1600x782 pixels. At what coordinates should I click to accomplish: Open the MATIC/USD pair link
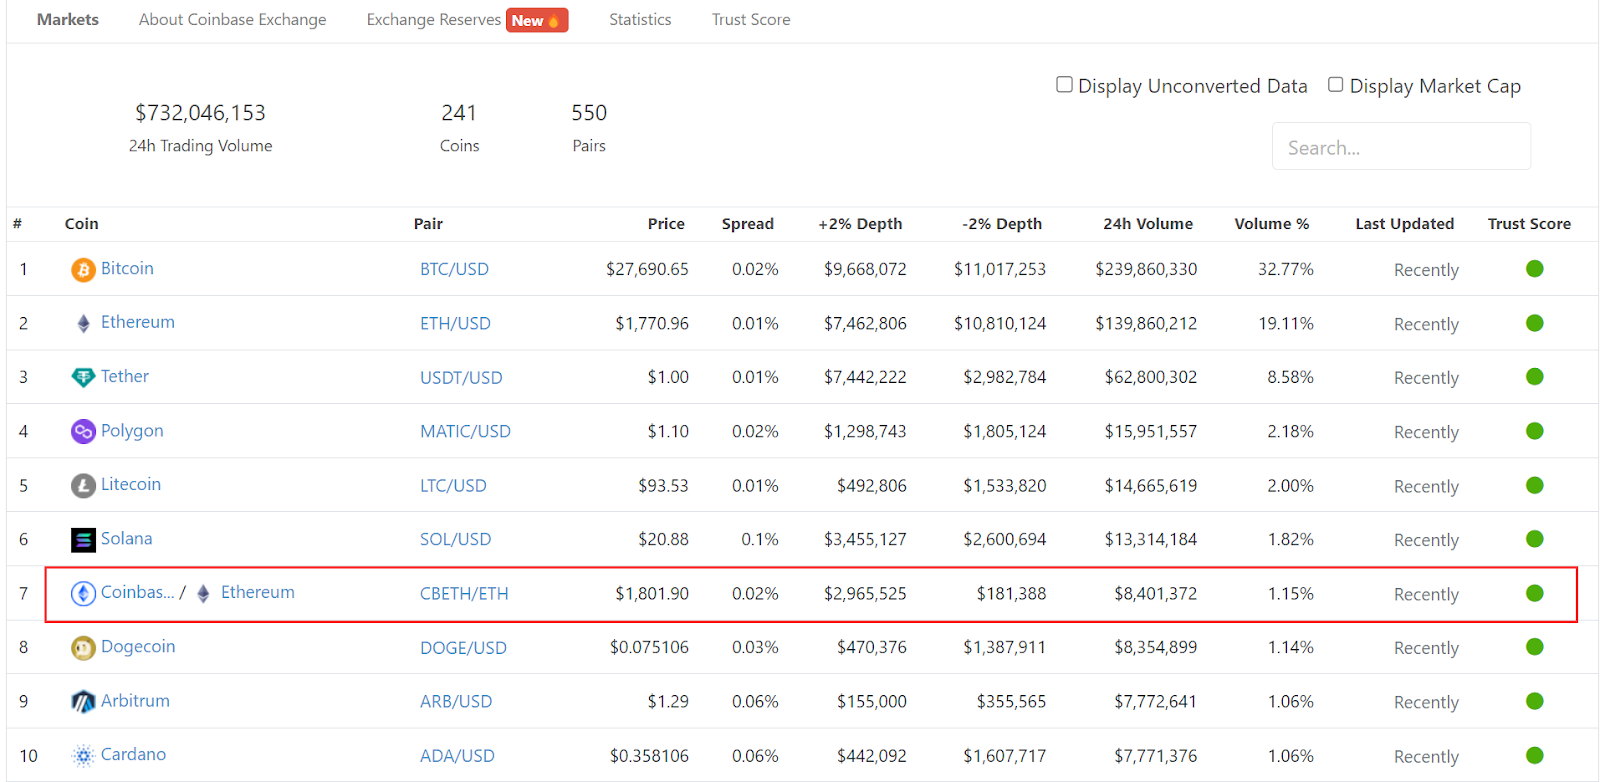(x=465, y=431)
